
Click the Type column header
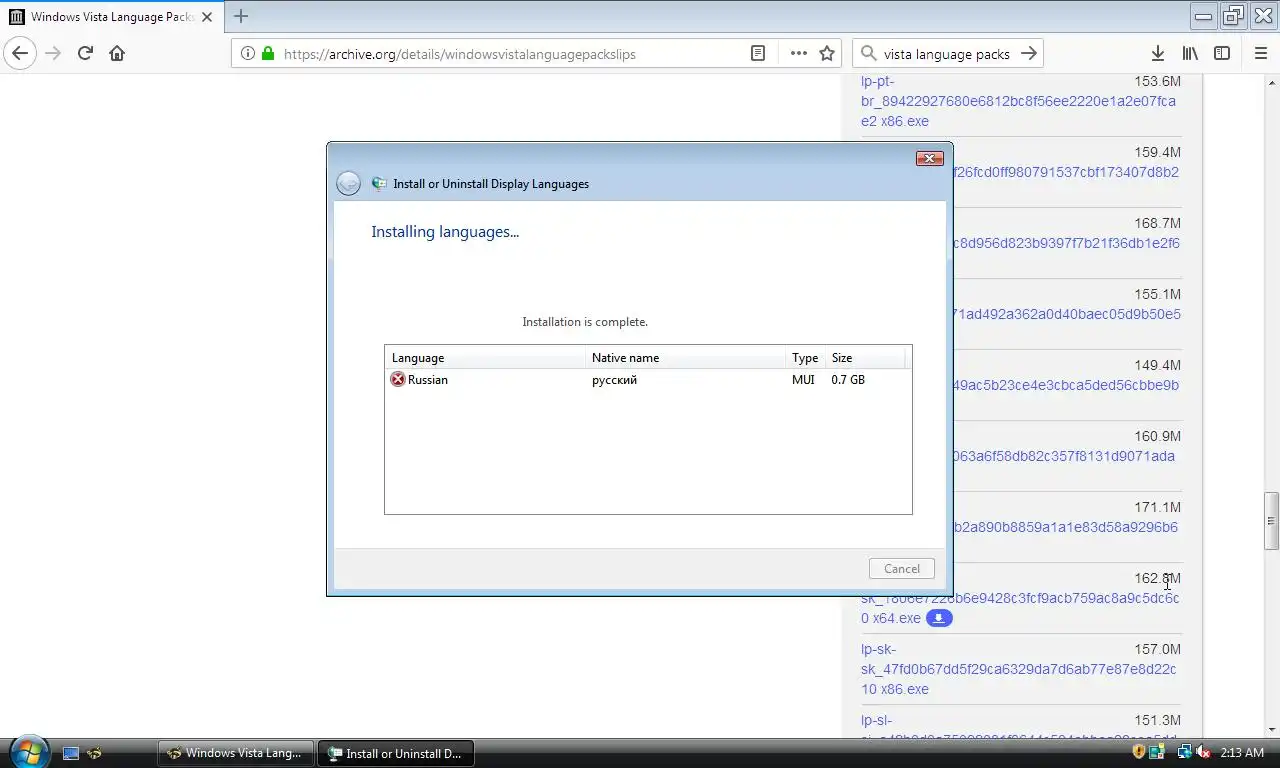pyautogui.click(x=805, y=357)
